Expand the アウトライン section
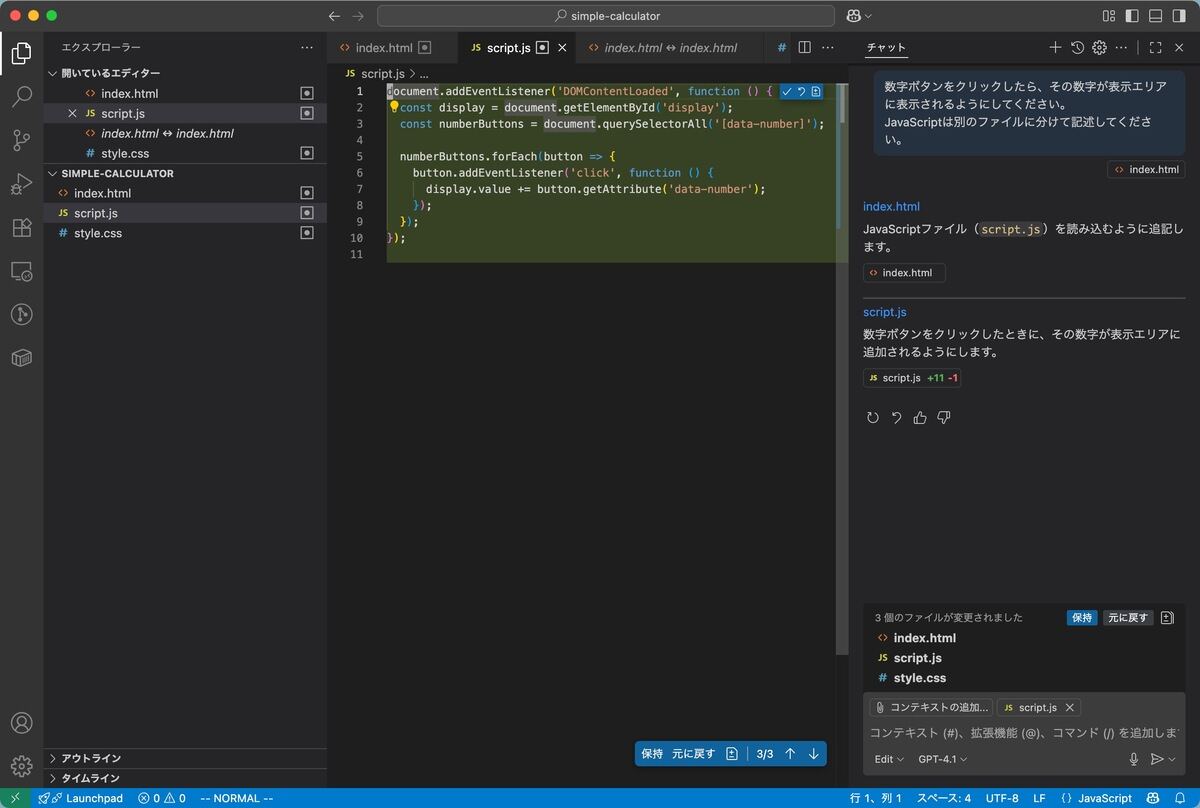The width and height of the screenshot is (1200, 808). (91, 758)
